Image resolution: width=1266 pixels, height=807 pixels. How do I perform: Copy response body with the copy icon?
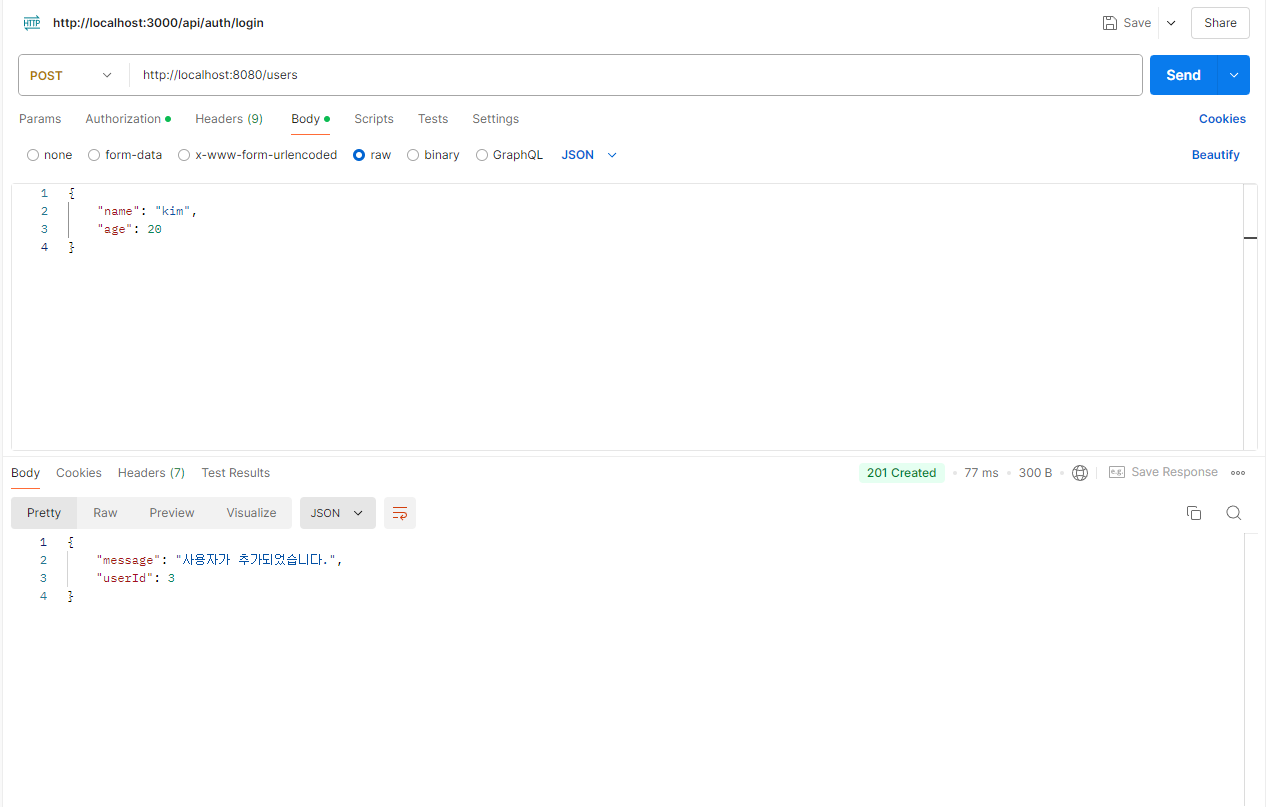click(1193, 513)
